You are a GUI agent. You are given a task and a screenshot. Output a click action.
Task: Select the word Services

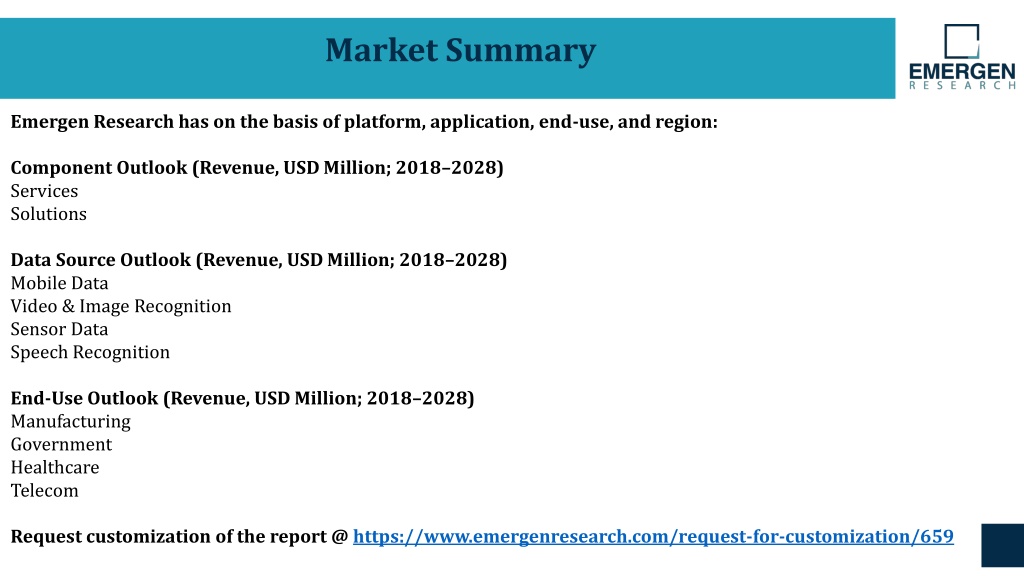tap(44, 191)
